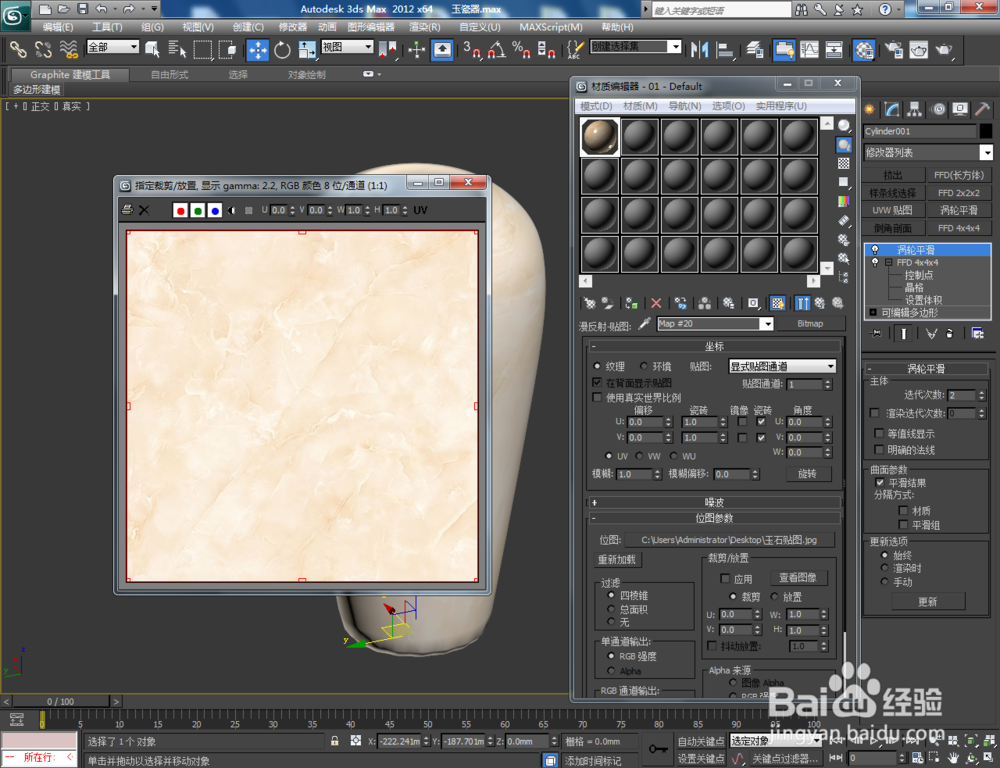Open Render Setup teapot icon
This screenshot has width=1000, height=768.
[x=893, y=50]
